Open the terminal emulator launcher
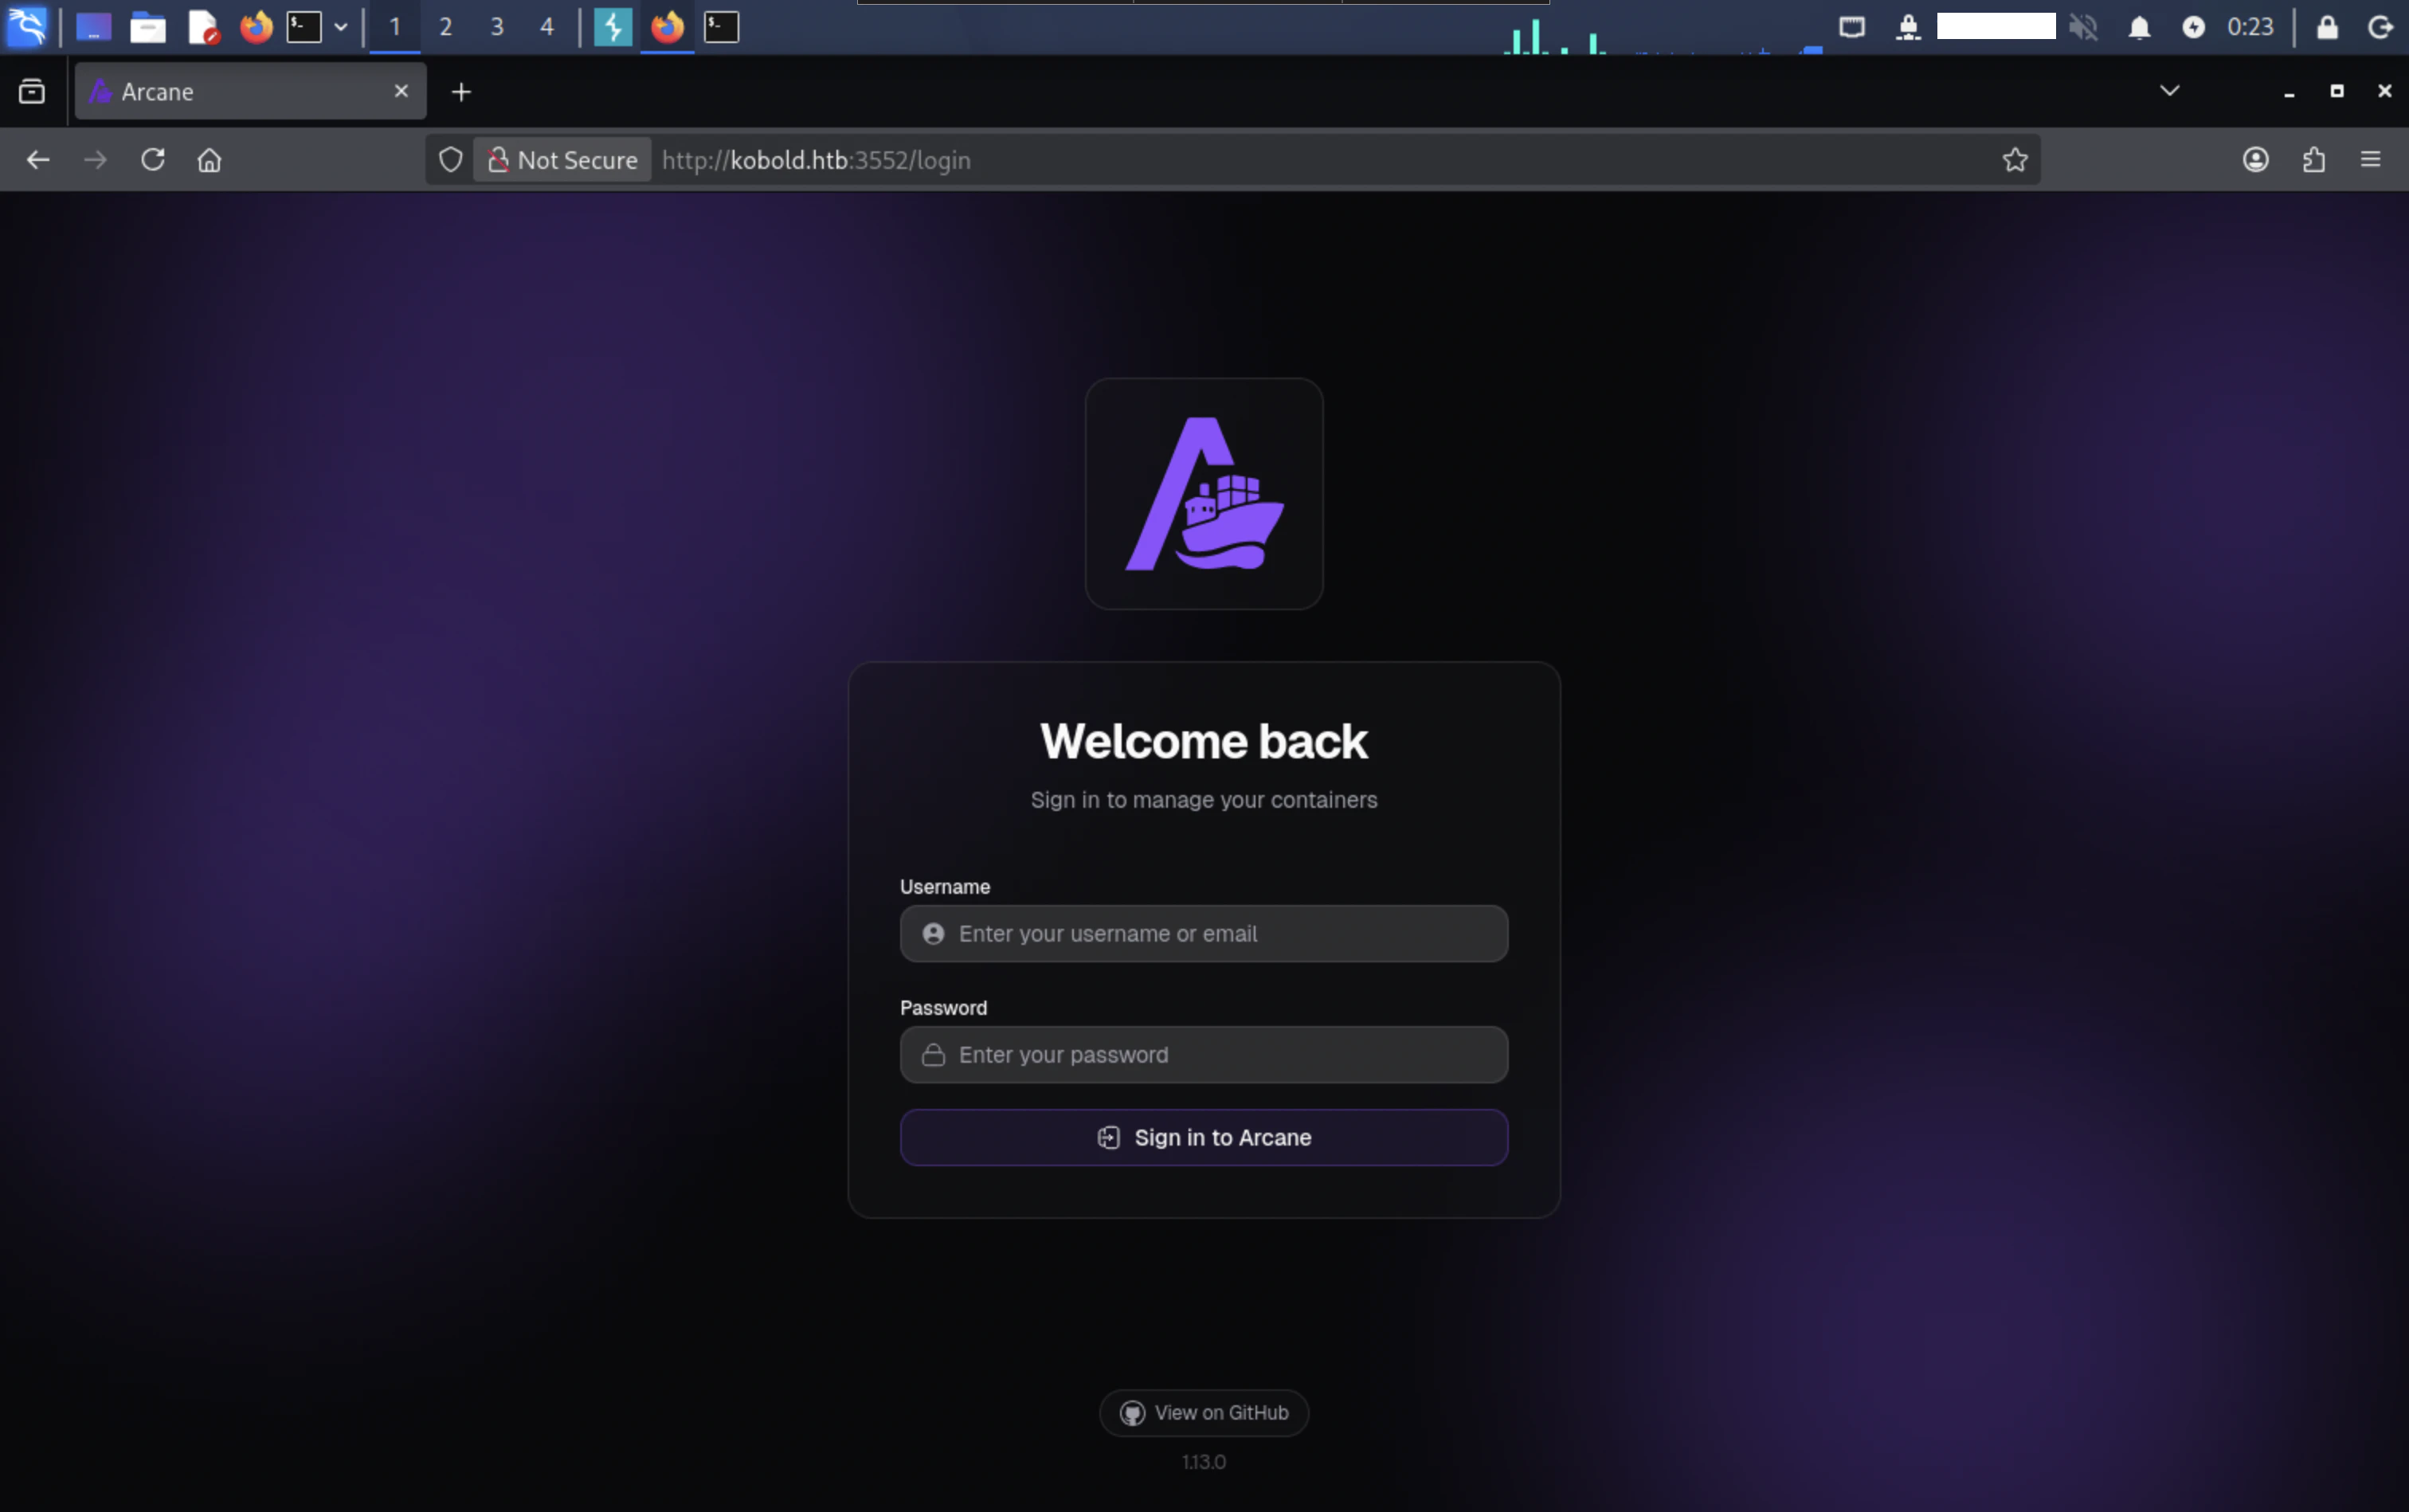2409x1512 pixels. tap(304, 27)
